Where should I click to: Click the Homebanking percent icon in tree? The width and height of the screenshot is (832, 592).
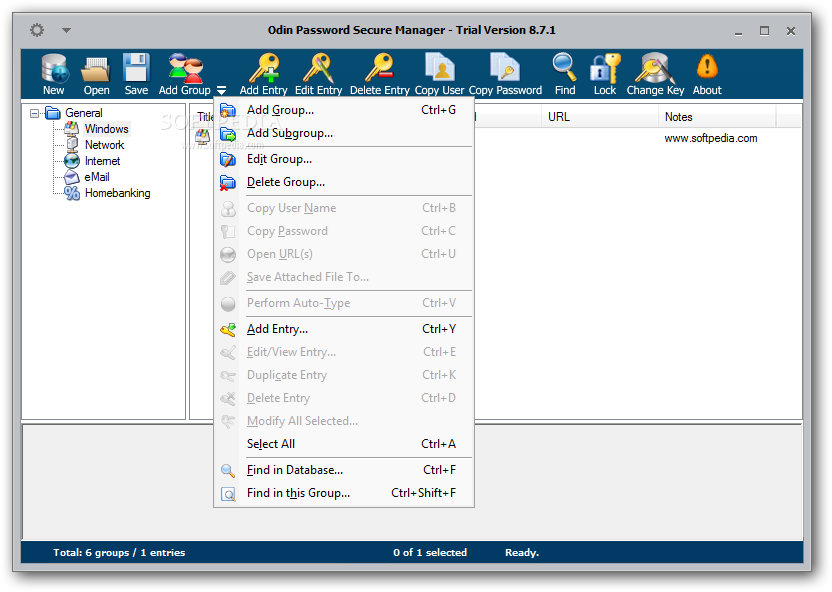click(x=72, y=193)
